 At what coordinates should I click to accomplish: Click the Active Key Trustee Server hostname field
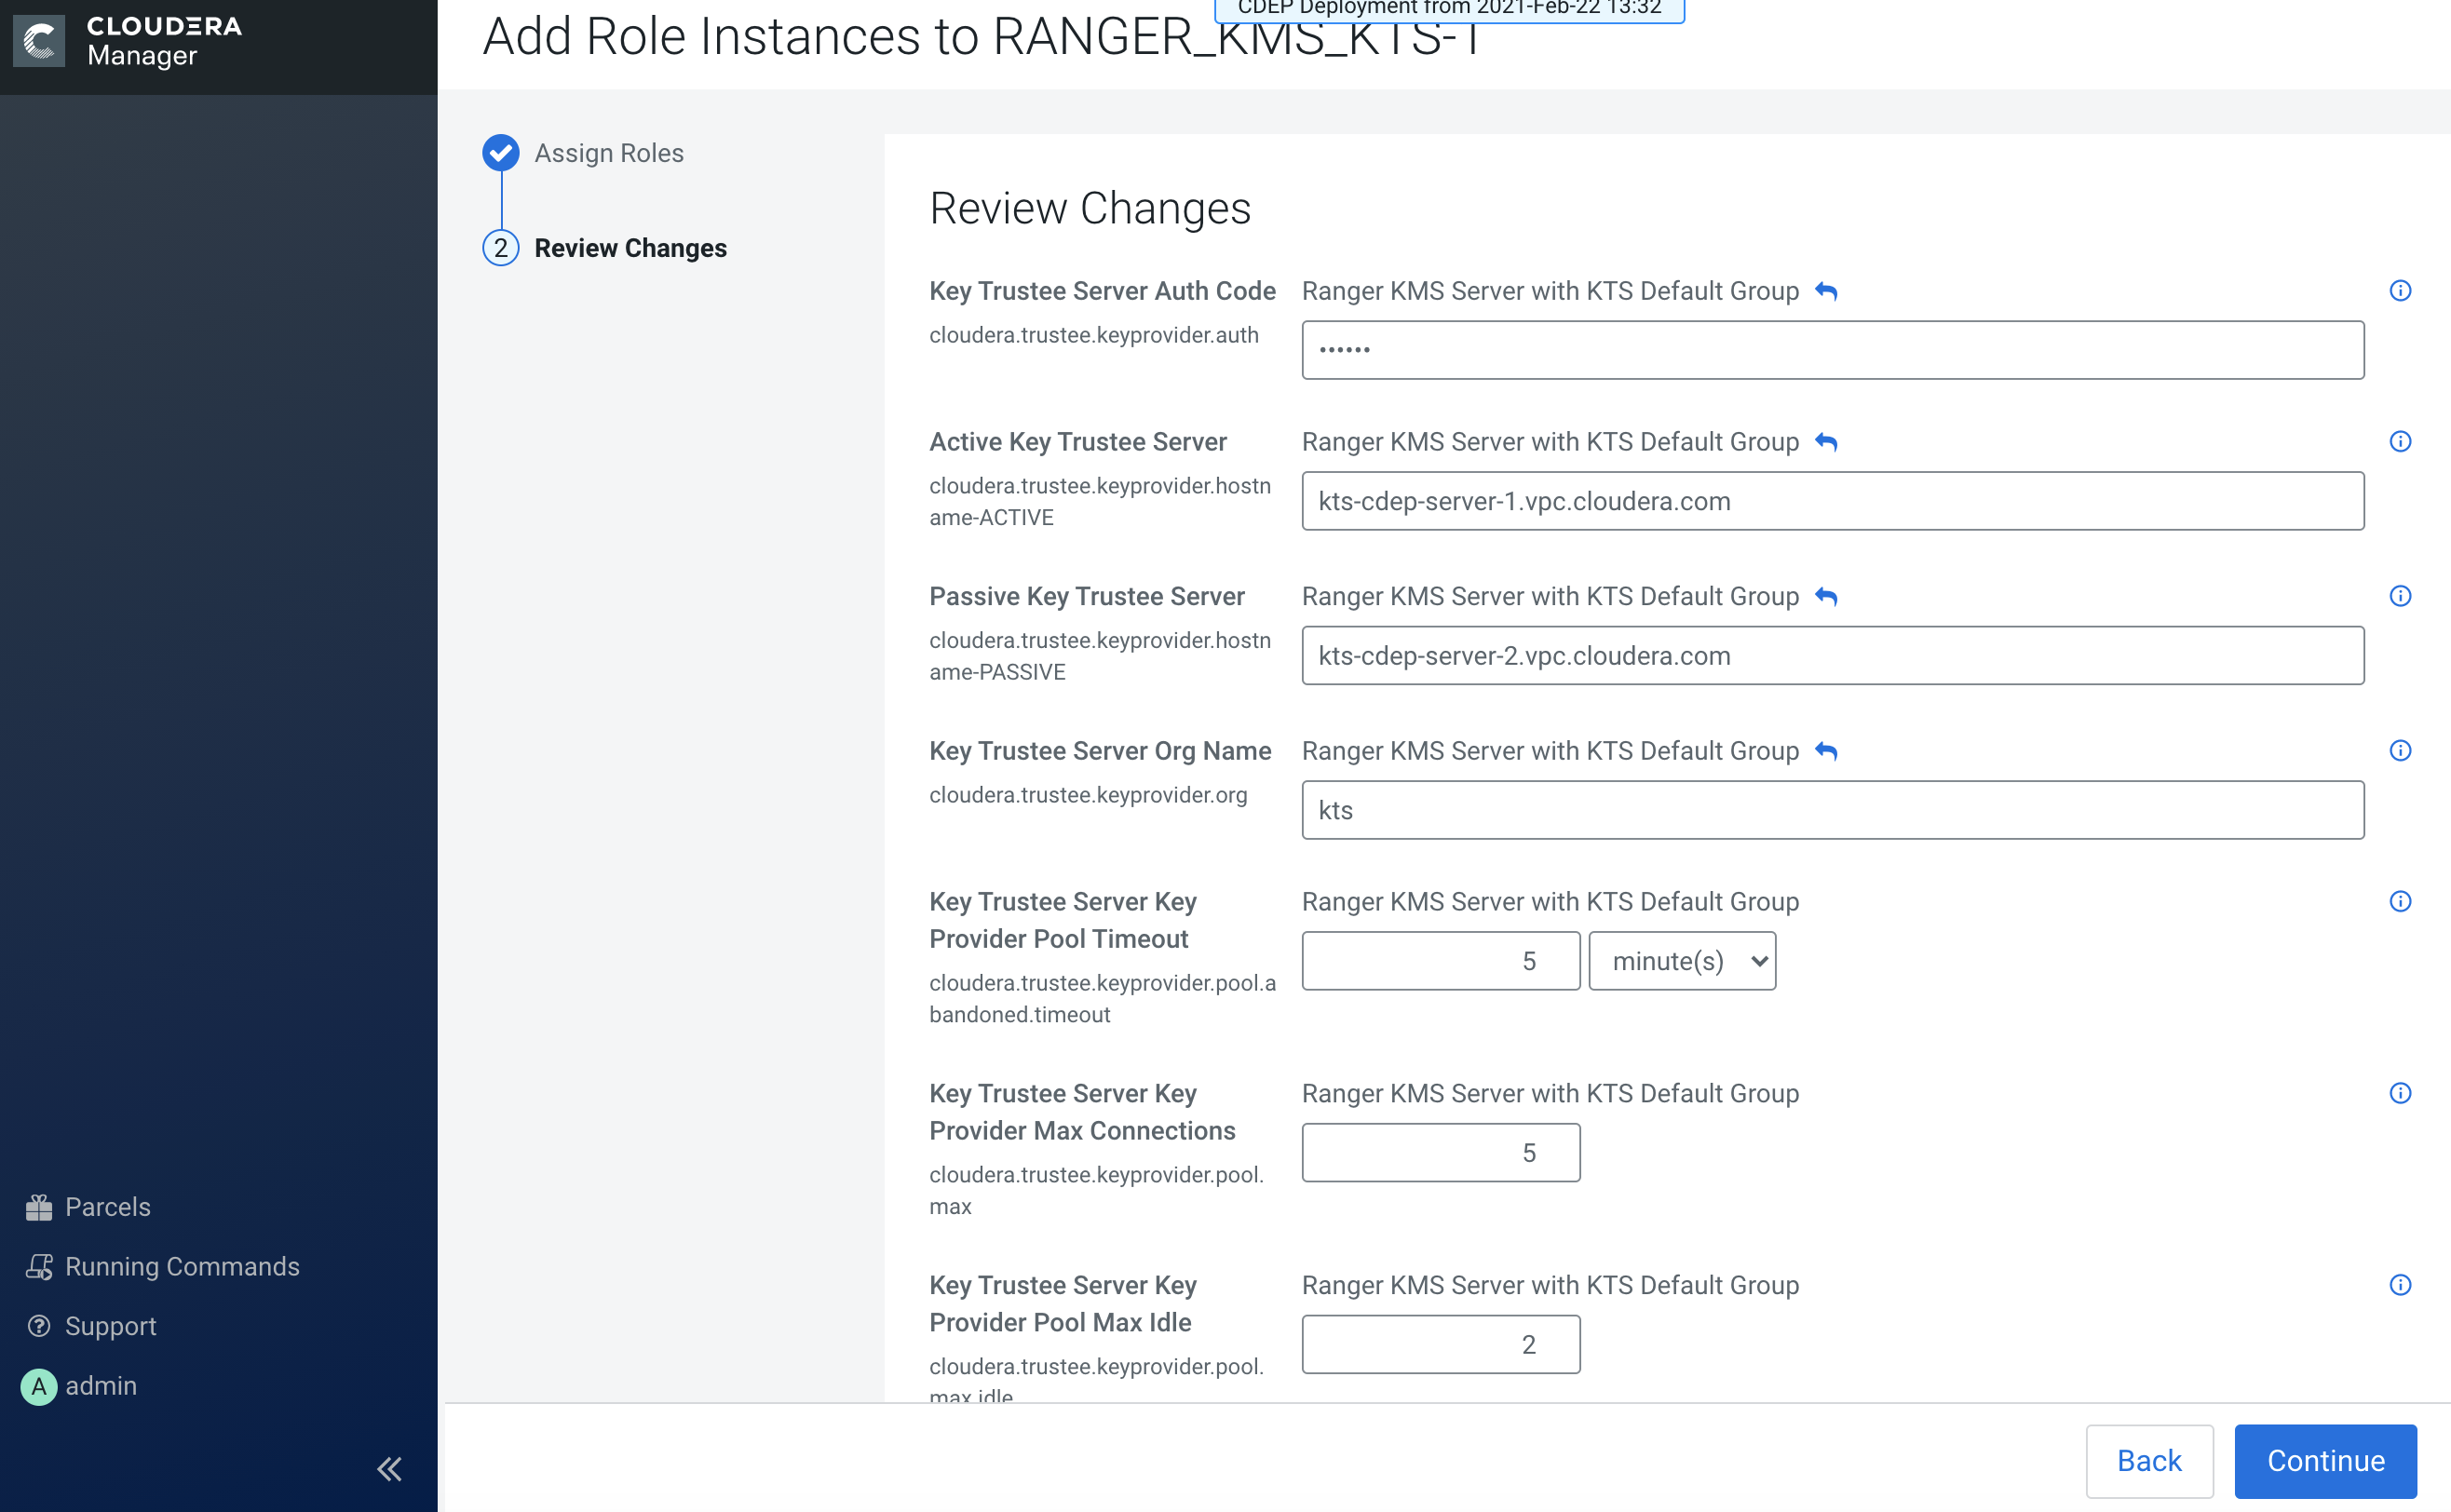coord(1831,501)
